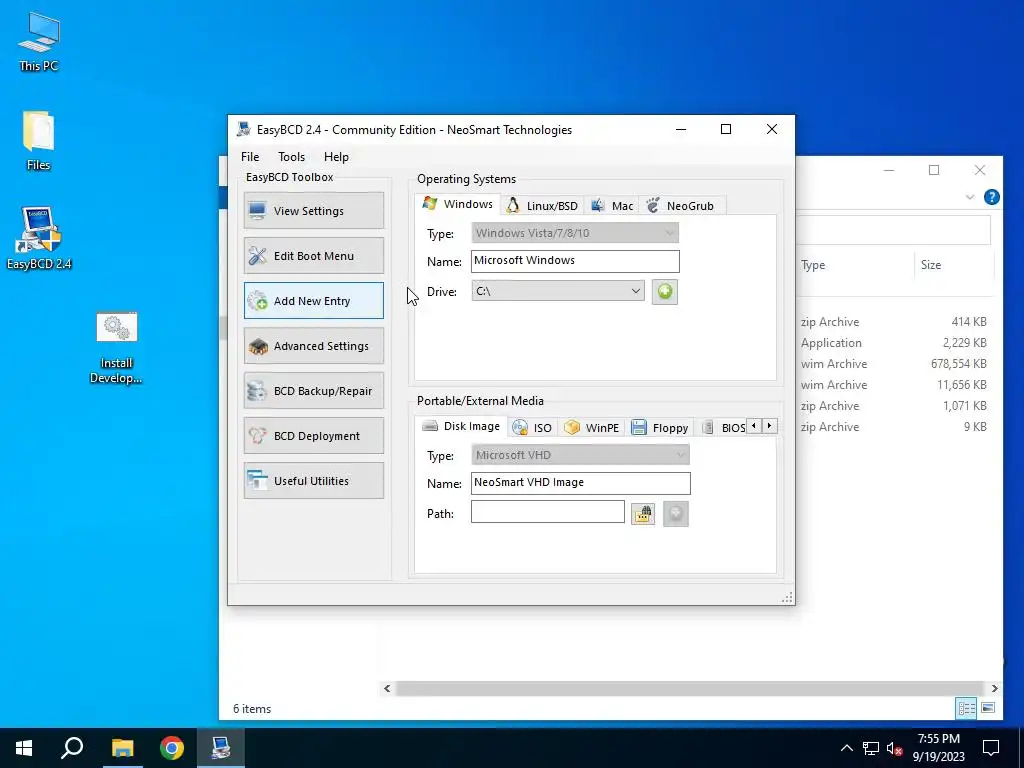Click Explorer horizontal scrollbar
The height and width of the screenshot is (768, 1024).
689,688
